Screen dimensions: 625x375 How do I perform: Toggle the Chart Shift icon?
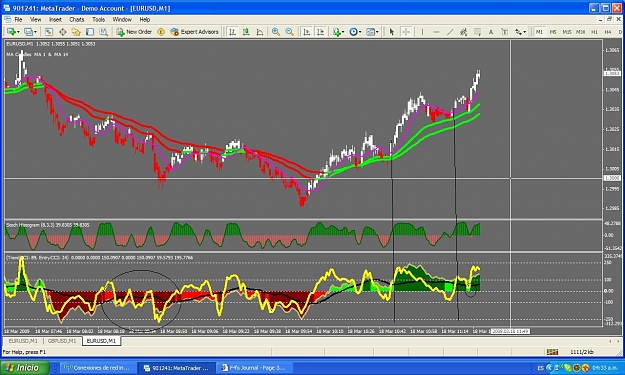coord(320,32)
